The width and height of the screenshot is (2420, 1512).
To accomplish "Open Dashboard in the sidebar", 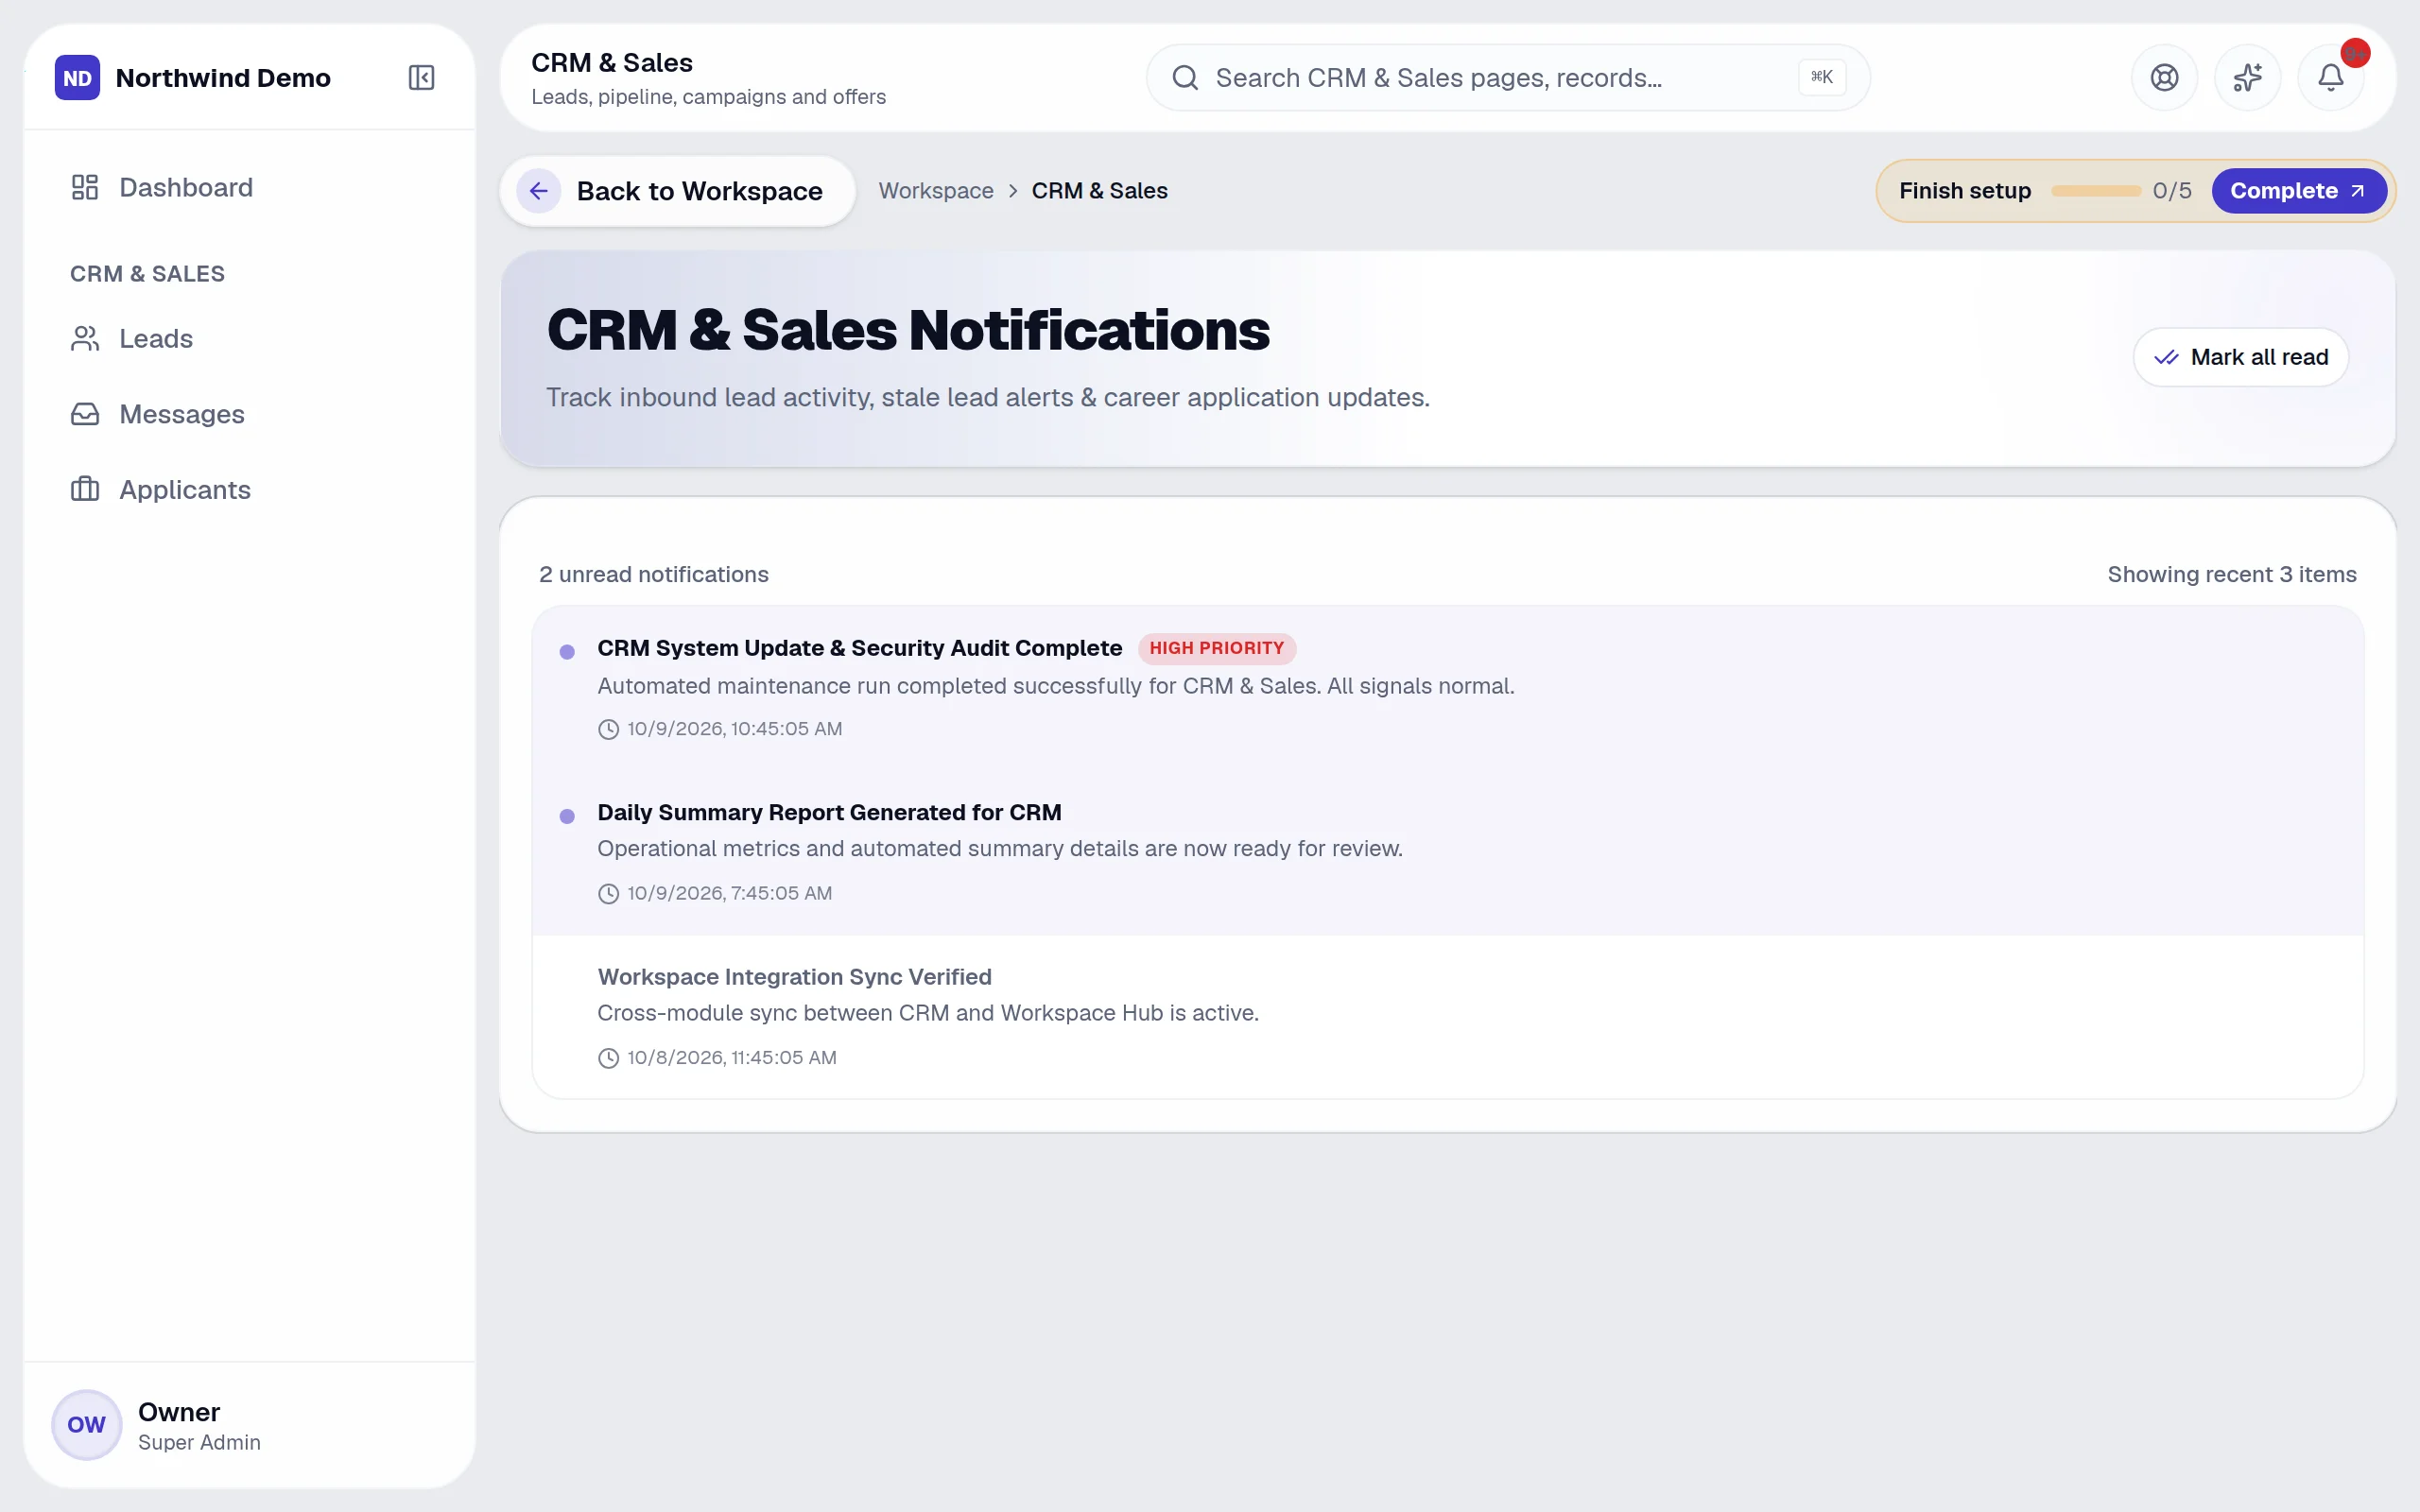I will [249, 187].
